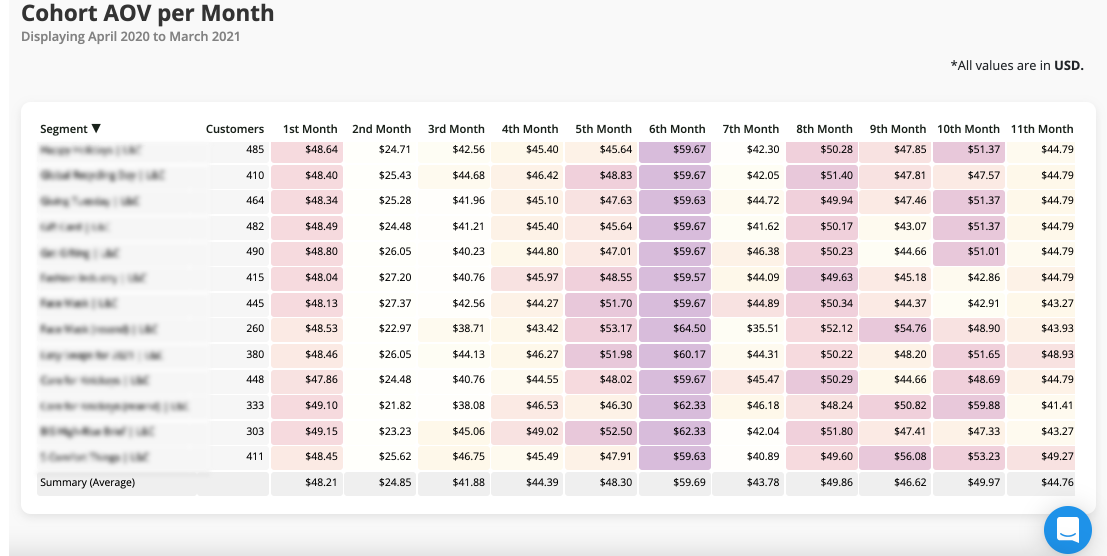The image size is (1107, 556).
Task: Click the $22.97 second month cell
Action: tap(381, 329)
